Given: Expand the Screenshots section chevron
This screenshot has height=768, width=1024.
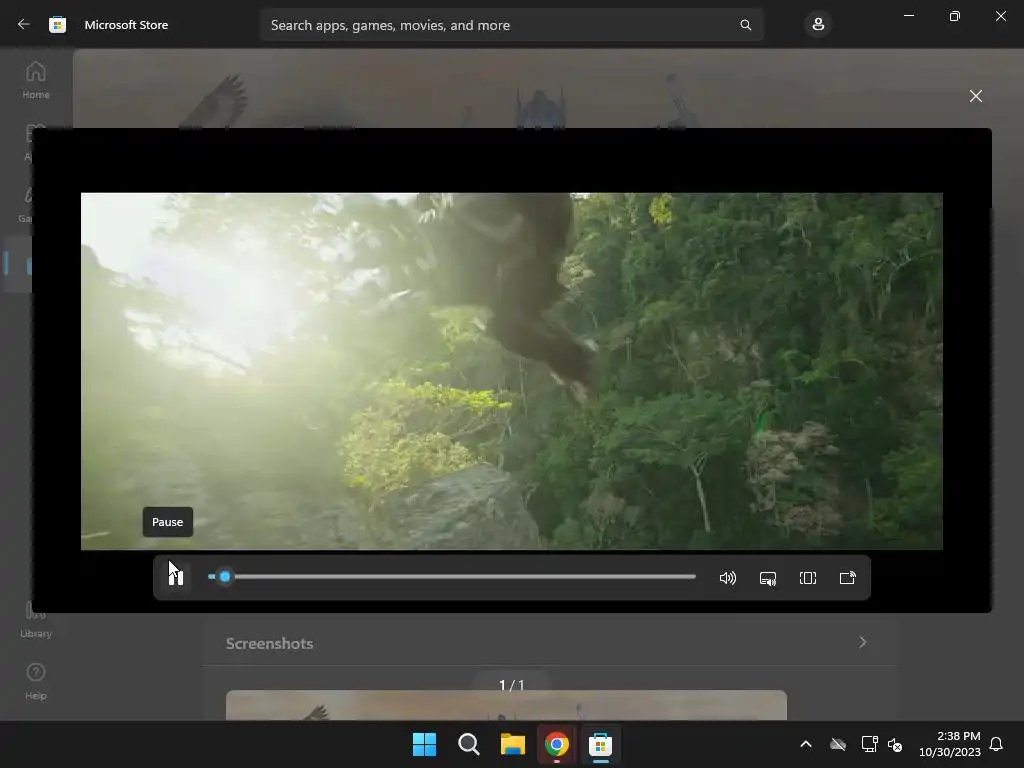Looking at the screenshot, I should (863, 643).
